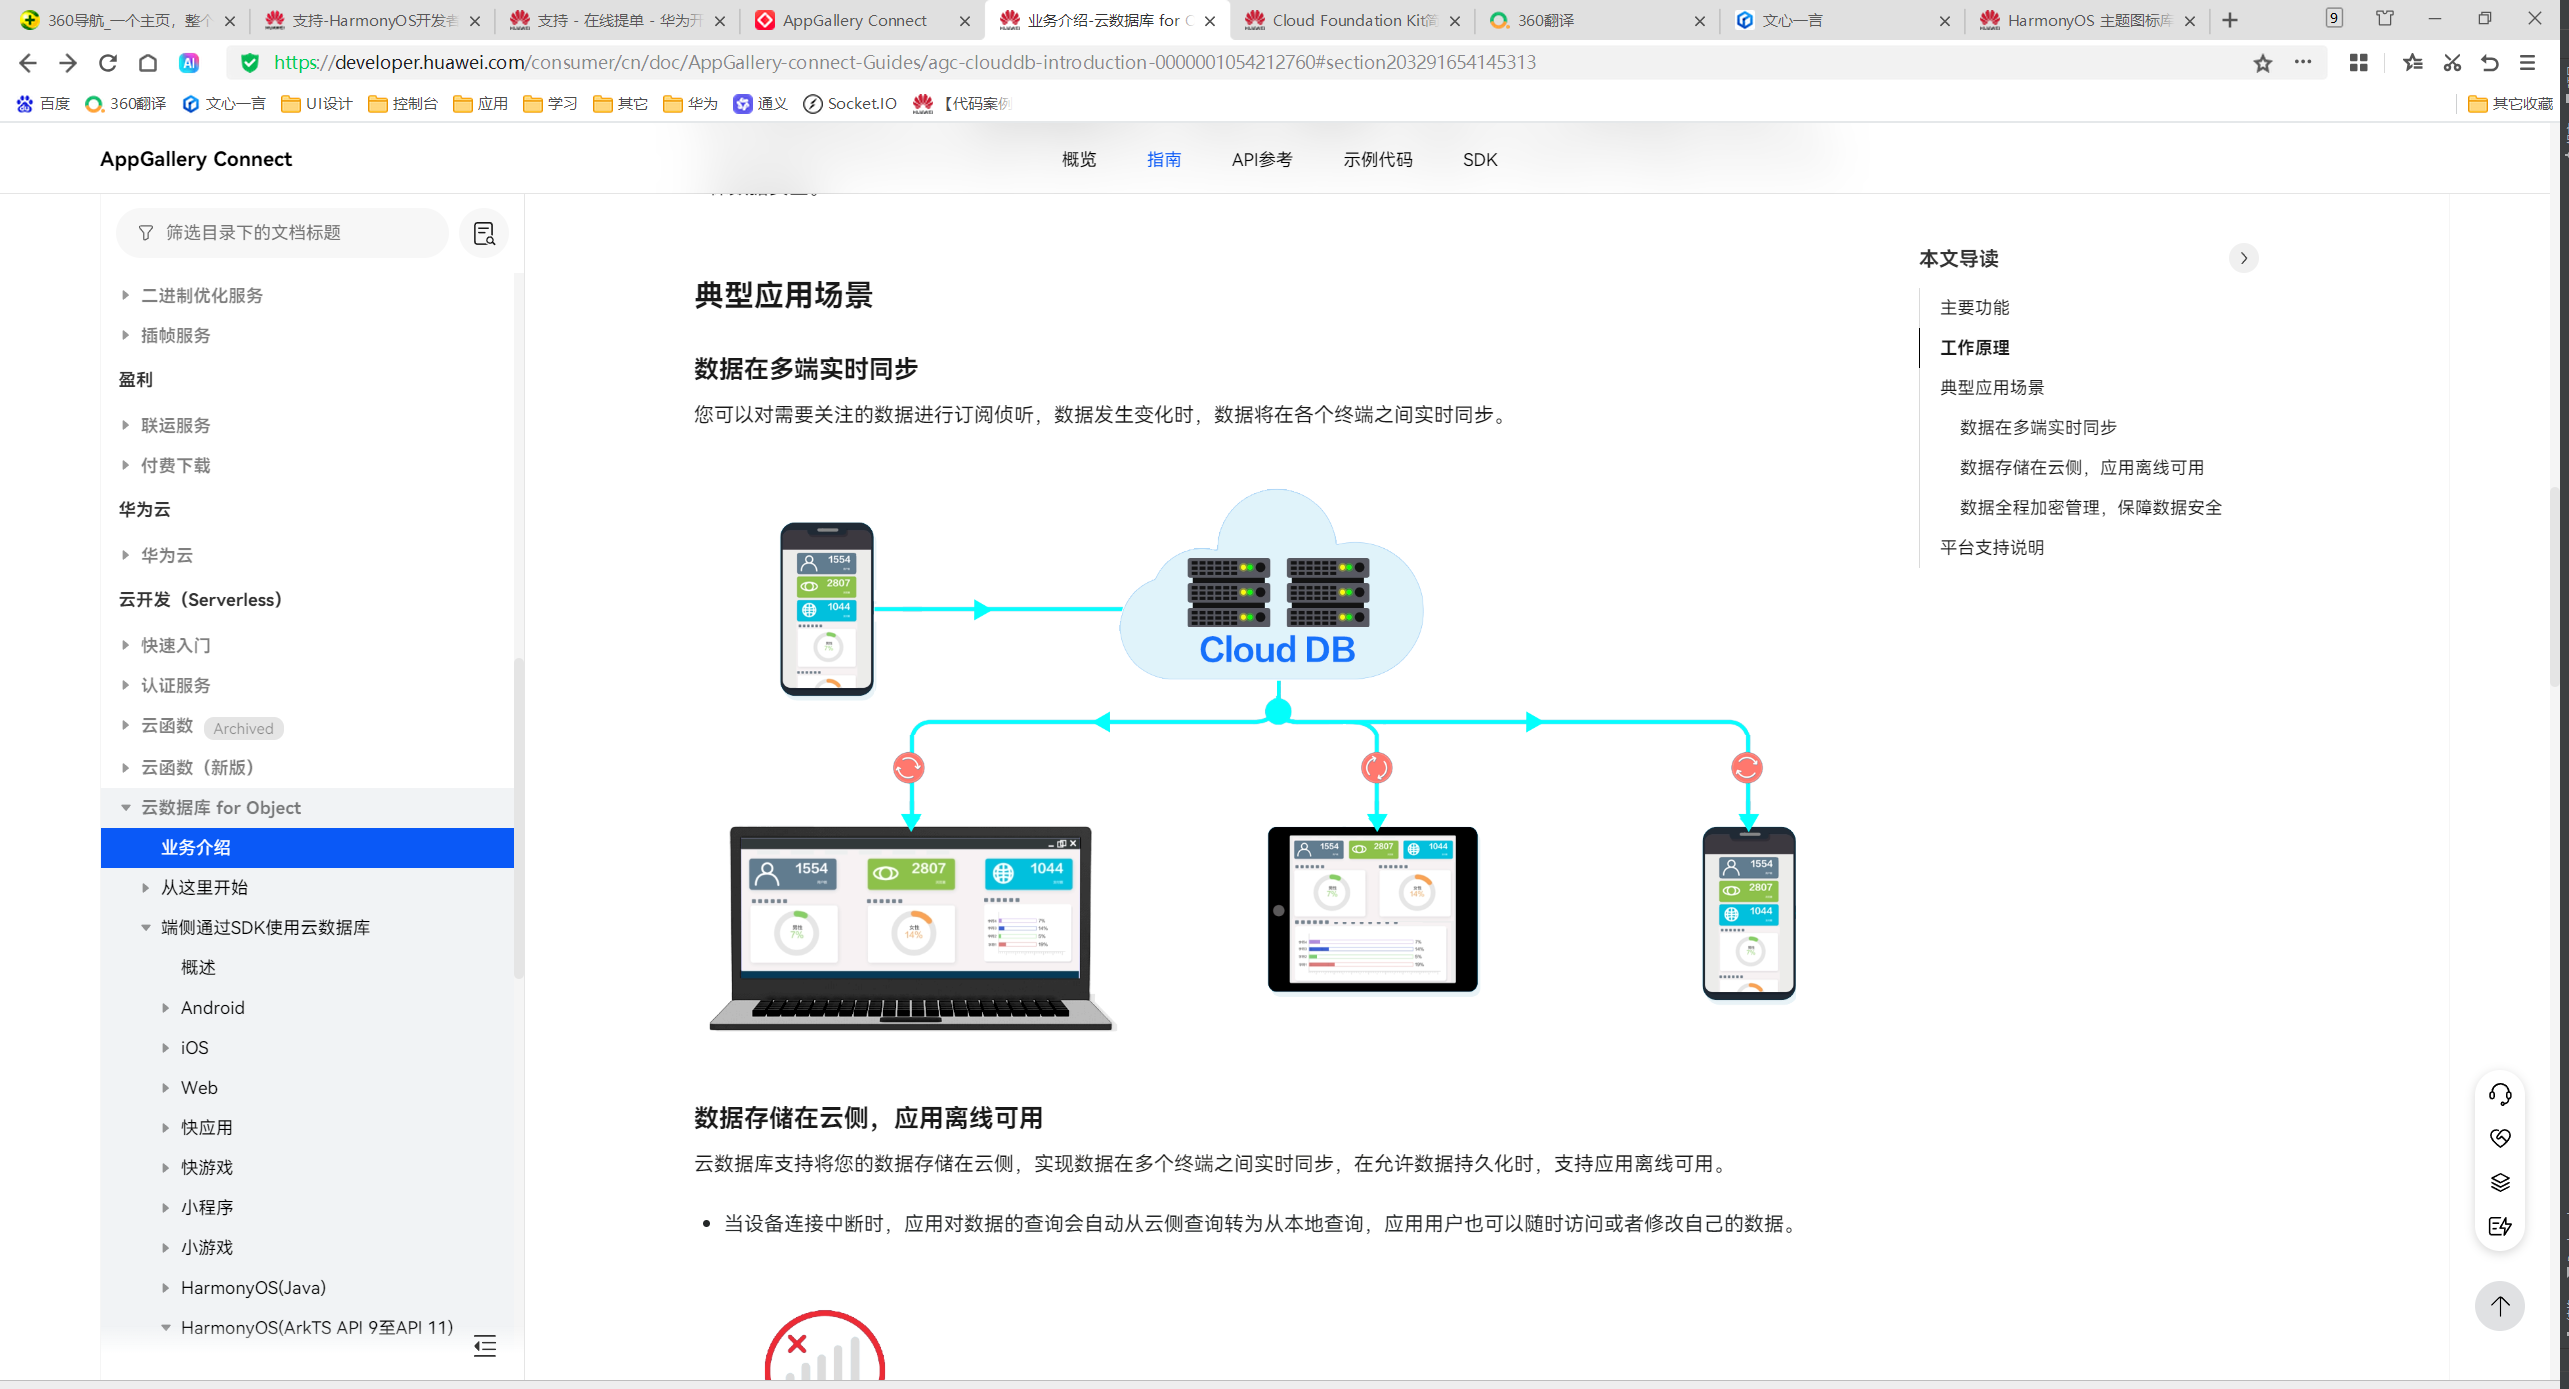This screenshot has width=2569, height=1389.
Task: Click the shirt skin icon in title bar
Action: [2386, 18]
